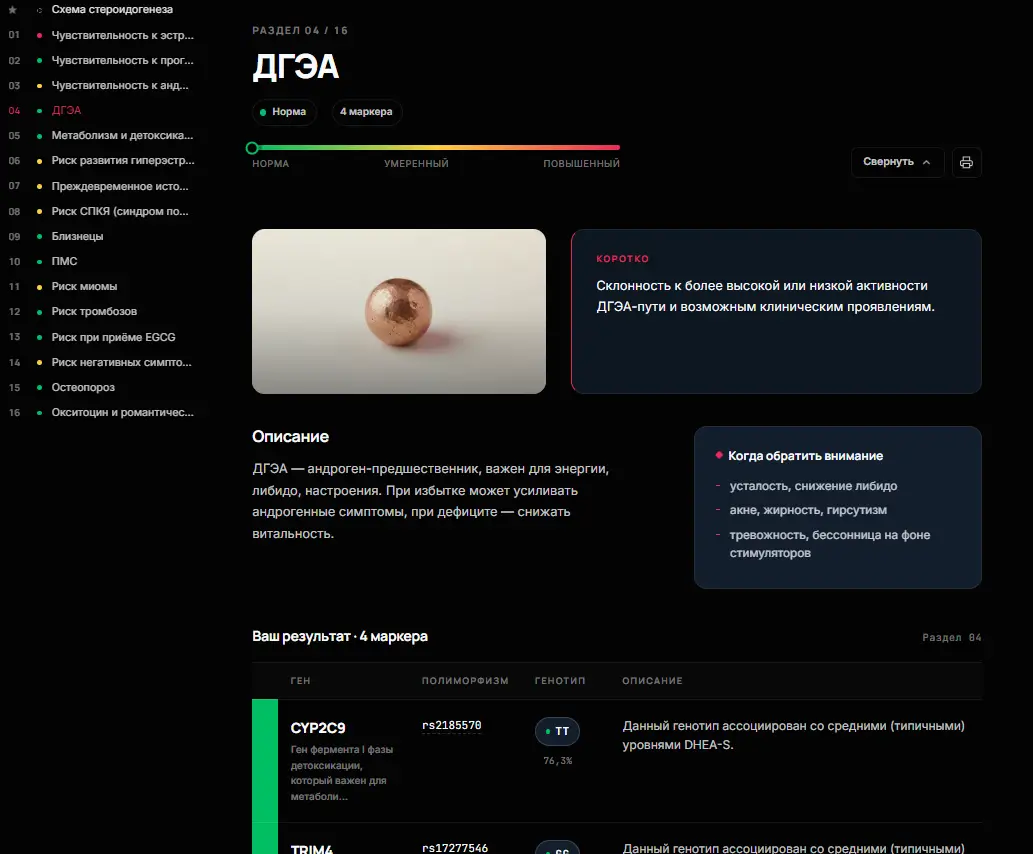
Task: Open section 13 Риск при приёме EGCG
Action: tap(113, 337)
